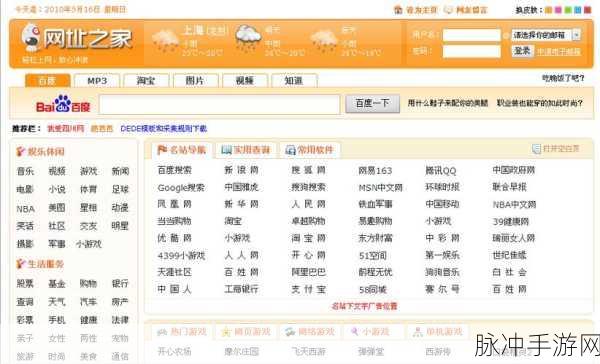Click the star icon on 网页游戏 tab
Viewport: 600px width, 364px height.
coord(227,332)
